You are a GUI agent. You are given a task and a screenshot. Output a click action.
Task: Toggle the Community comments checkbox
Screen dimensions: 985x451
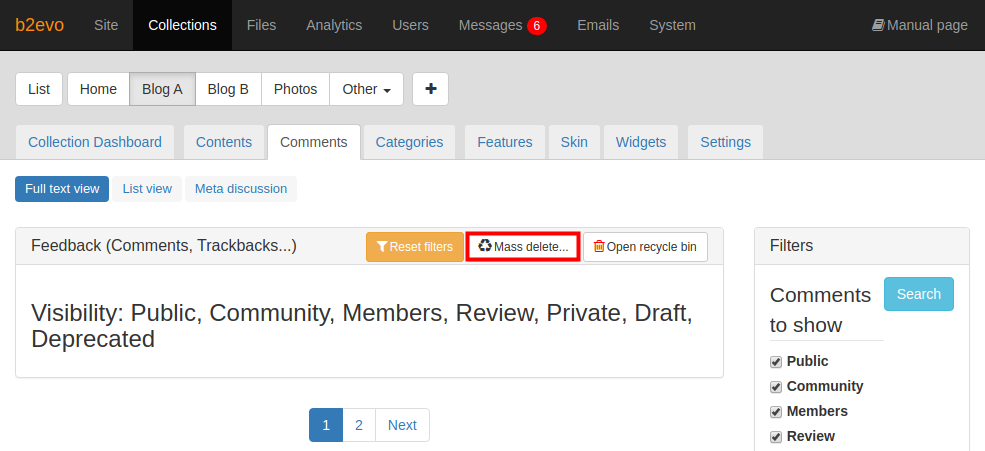coord(776,387)
